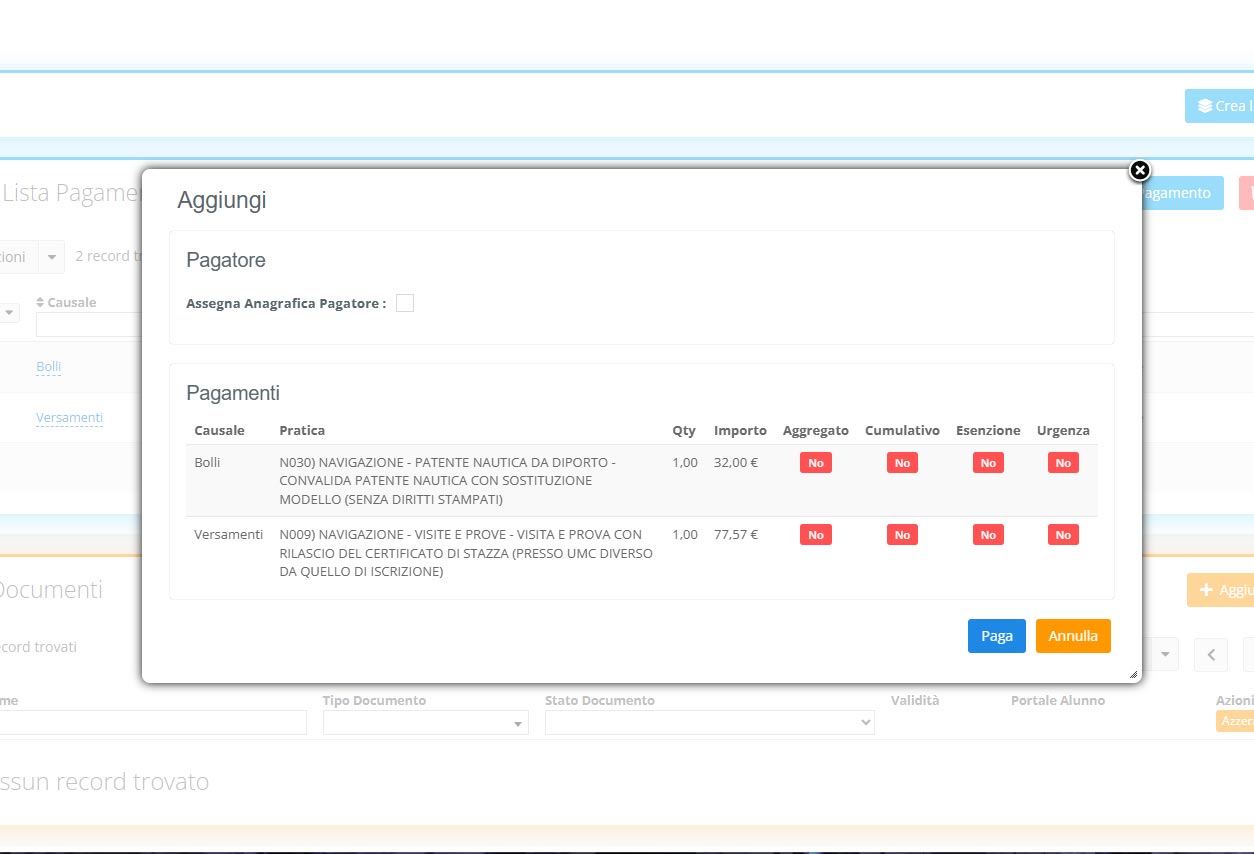Toggle the Cumulativo No badge for Versamenti
Screen dimensions: 1254x854
(902, 535)
